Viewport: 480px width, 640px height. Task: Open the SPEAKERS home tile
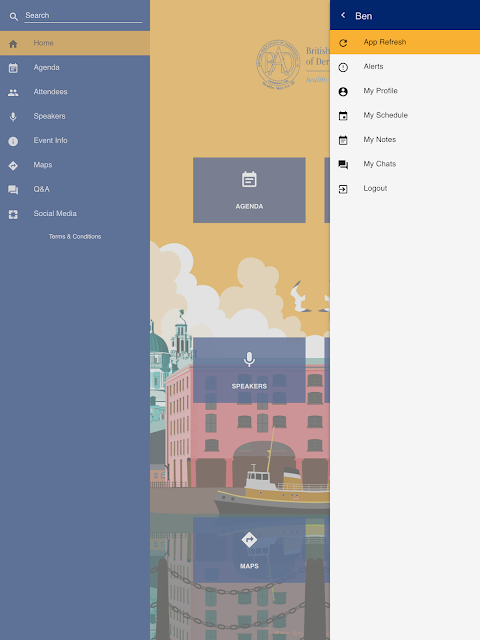249,370
